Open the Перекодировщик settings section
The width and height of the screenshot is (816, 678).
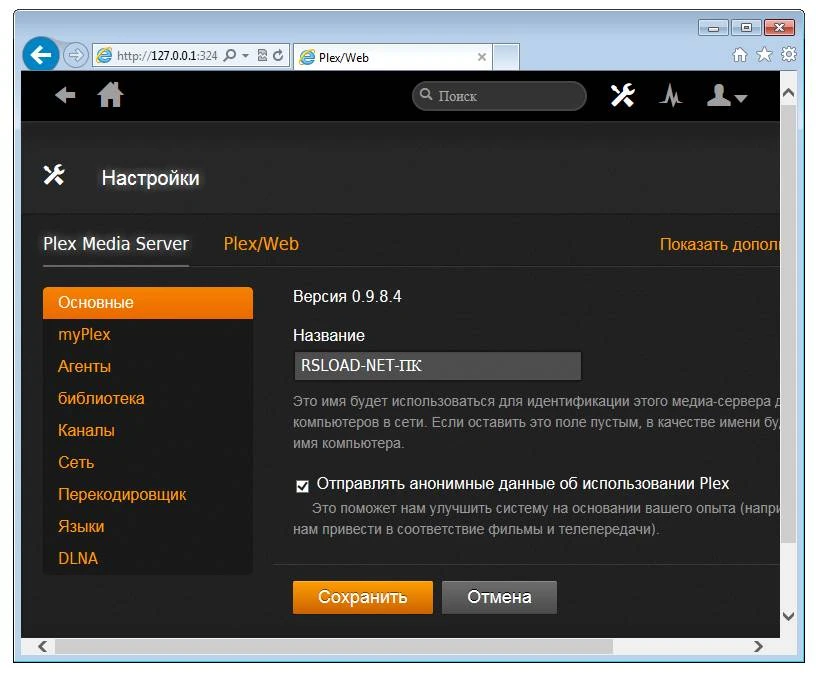(x=122, y=494)
